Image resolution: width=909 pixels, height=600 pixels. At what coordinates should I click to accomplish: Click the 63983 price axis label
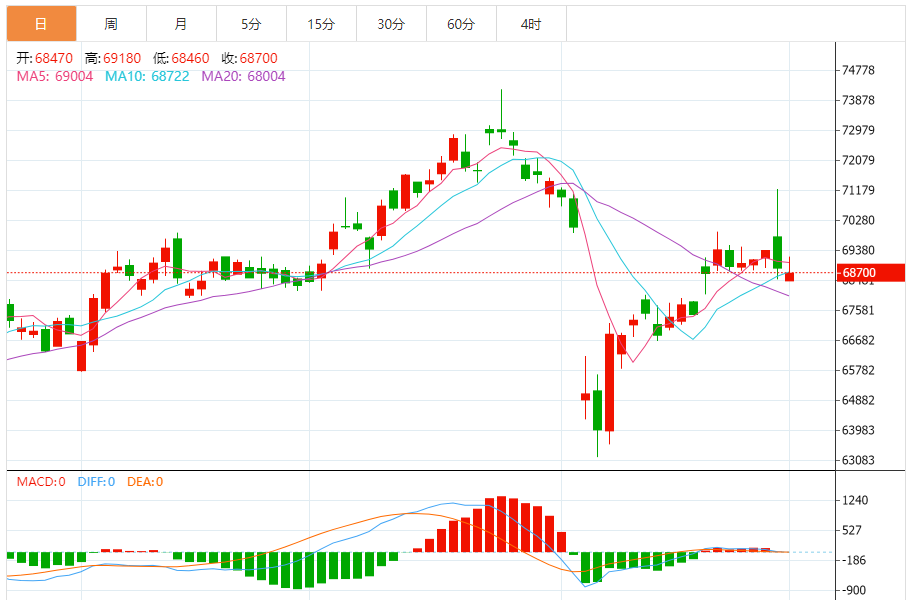pyautogui.click(x=858, y=430)
